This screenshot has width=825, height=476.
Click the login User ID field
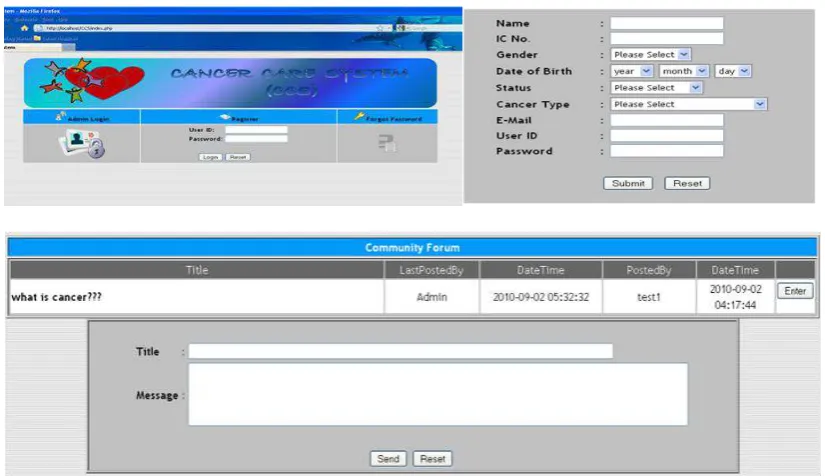[x=256, y=129]
